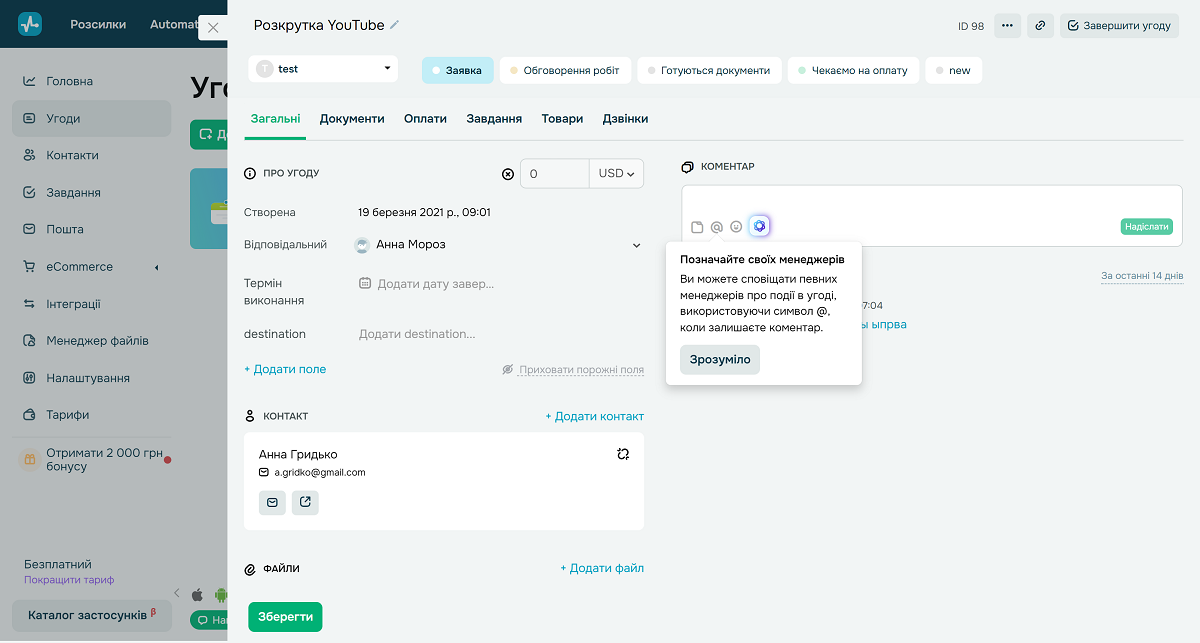This screenshot has width=1200, height=643.
Task: Click the calendar icon for due date
Action: point(365,283)
